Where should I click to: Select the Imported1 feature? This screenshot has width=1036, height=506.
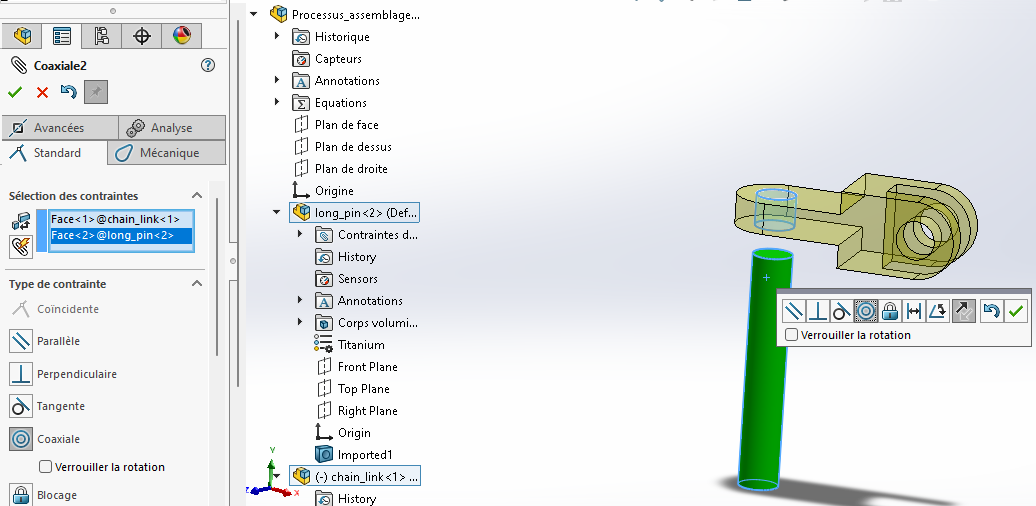[353, 454]
